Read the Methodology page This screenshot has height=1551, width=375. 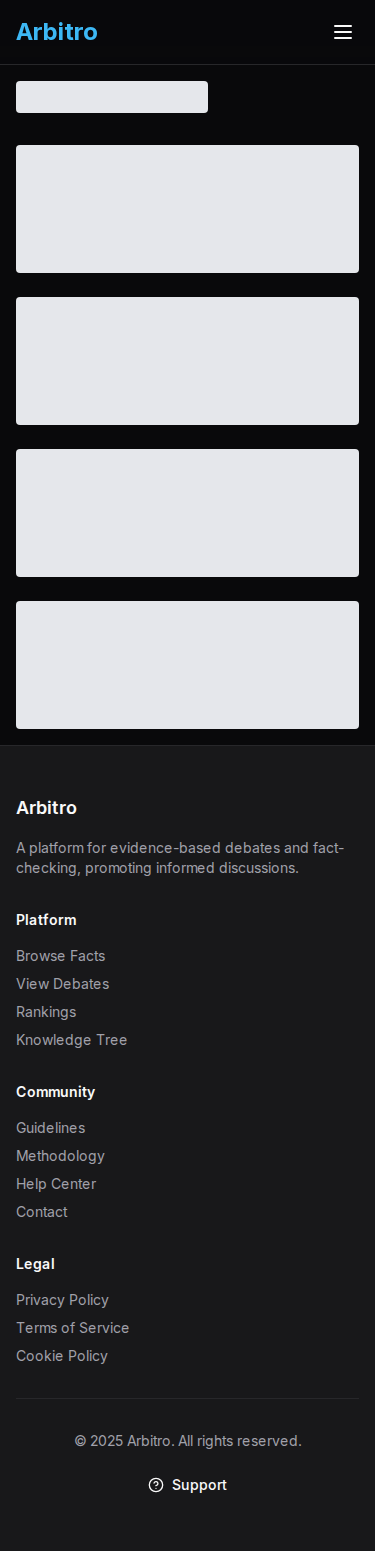click(x=61, y=1156)
